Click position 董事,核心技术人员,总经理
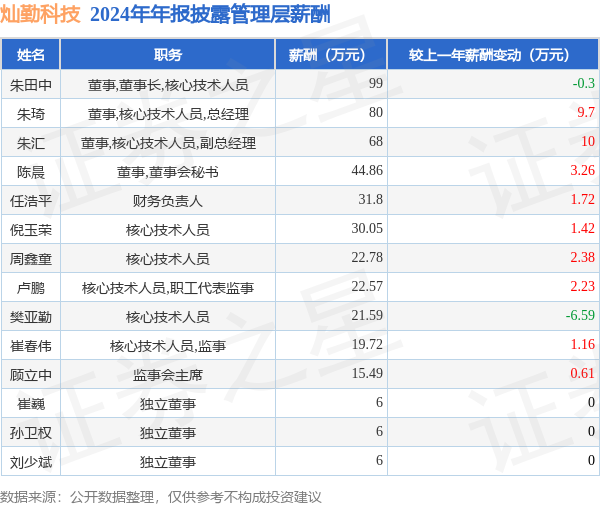Viewport: 600px width, 506px height. tap(168, 114)
